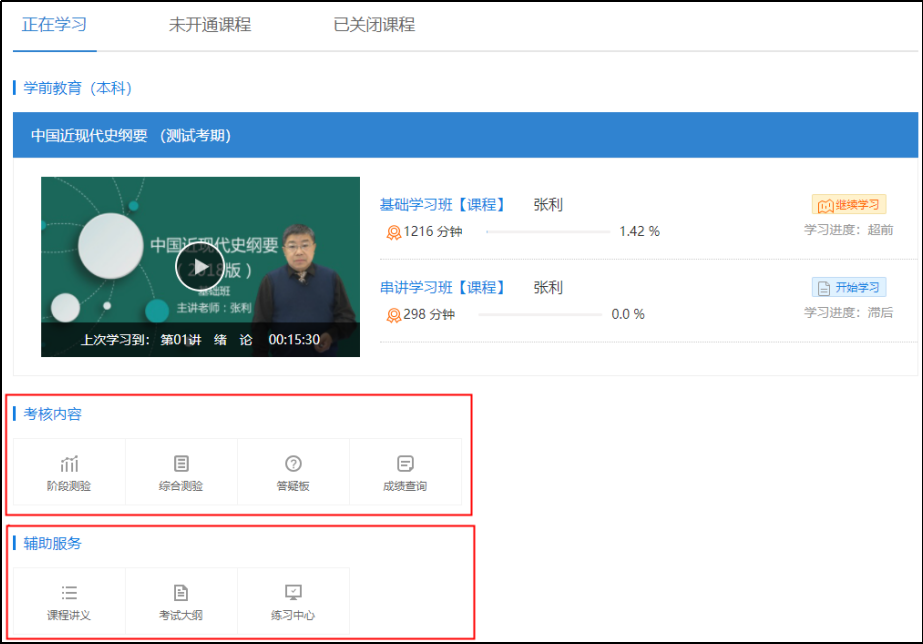
Task: Open the 串讲学习班【课程】 link
Action: 443,287
